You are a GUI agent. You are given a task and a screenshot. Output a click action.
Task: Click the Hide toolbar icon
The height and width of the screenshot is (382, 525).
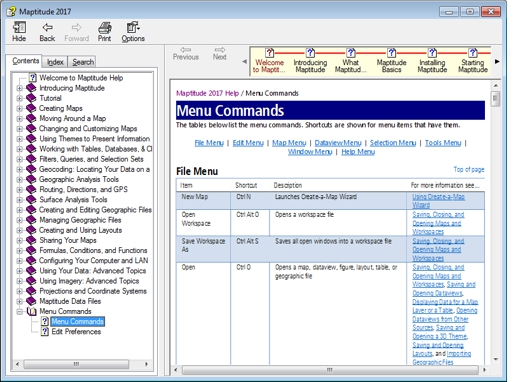coord(19,27)
